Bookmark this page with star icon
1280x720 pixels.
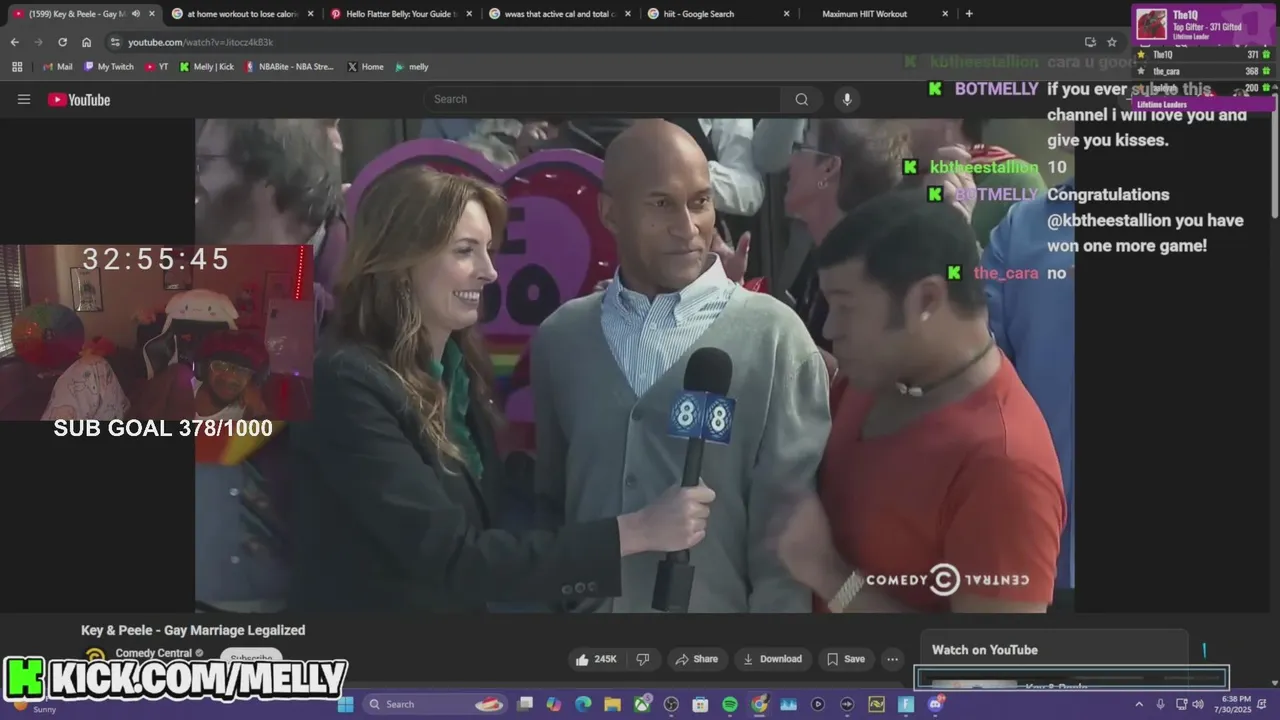coord(1112,42)
